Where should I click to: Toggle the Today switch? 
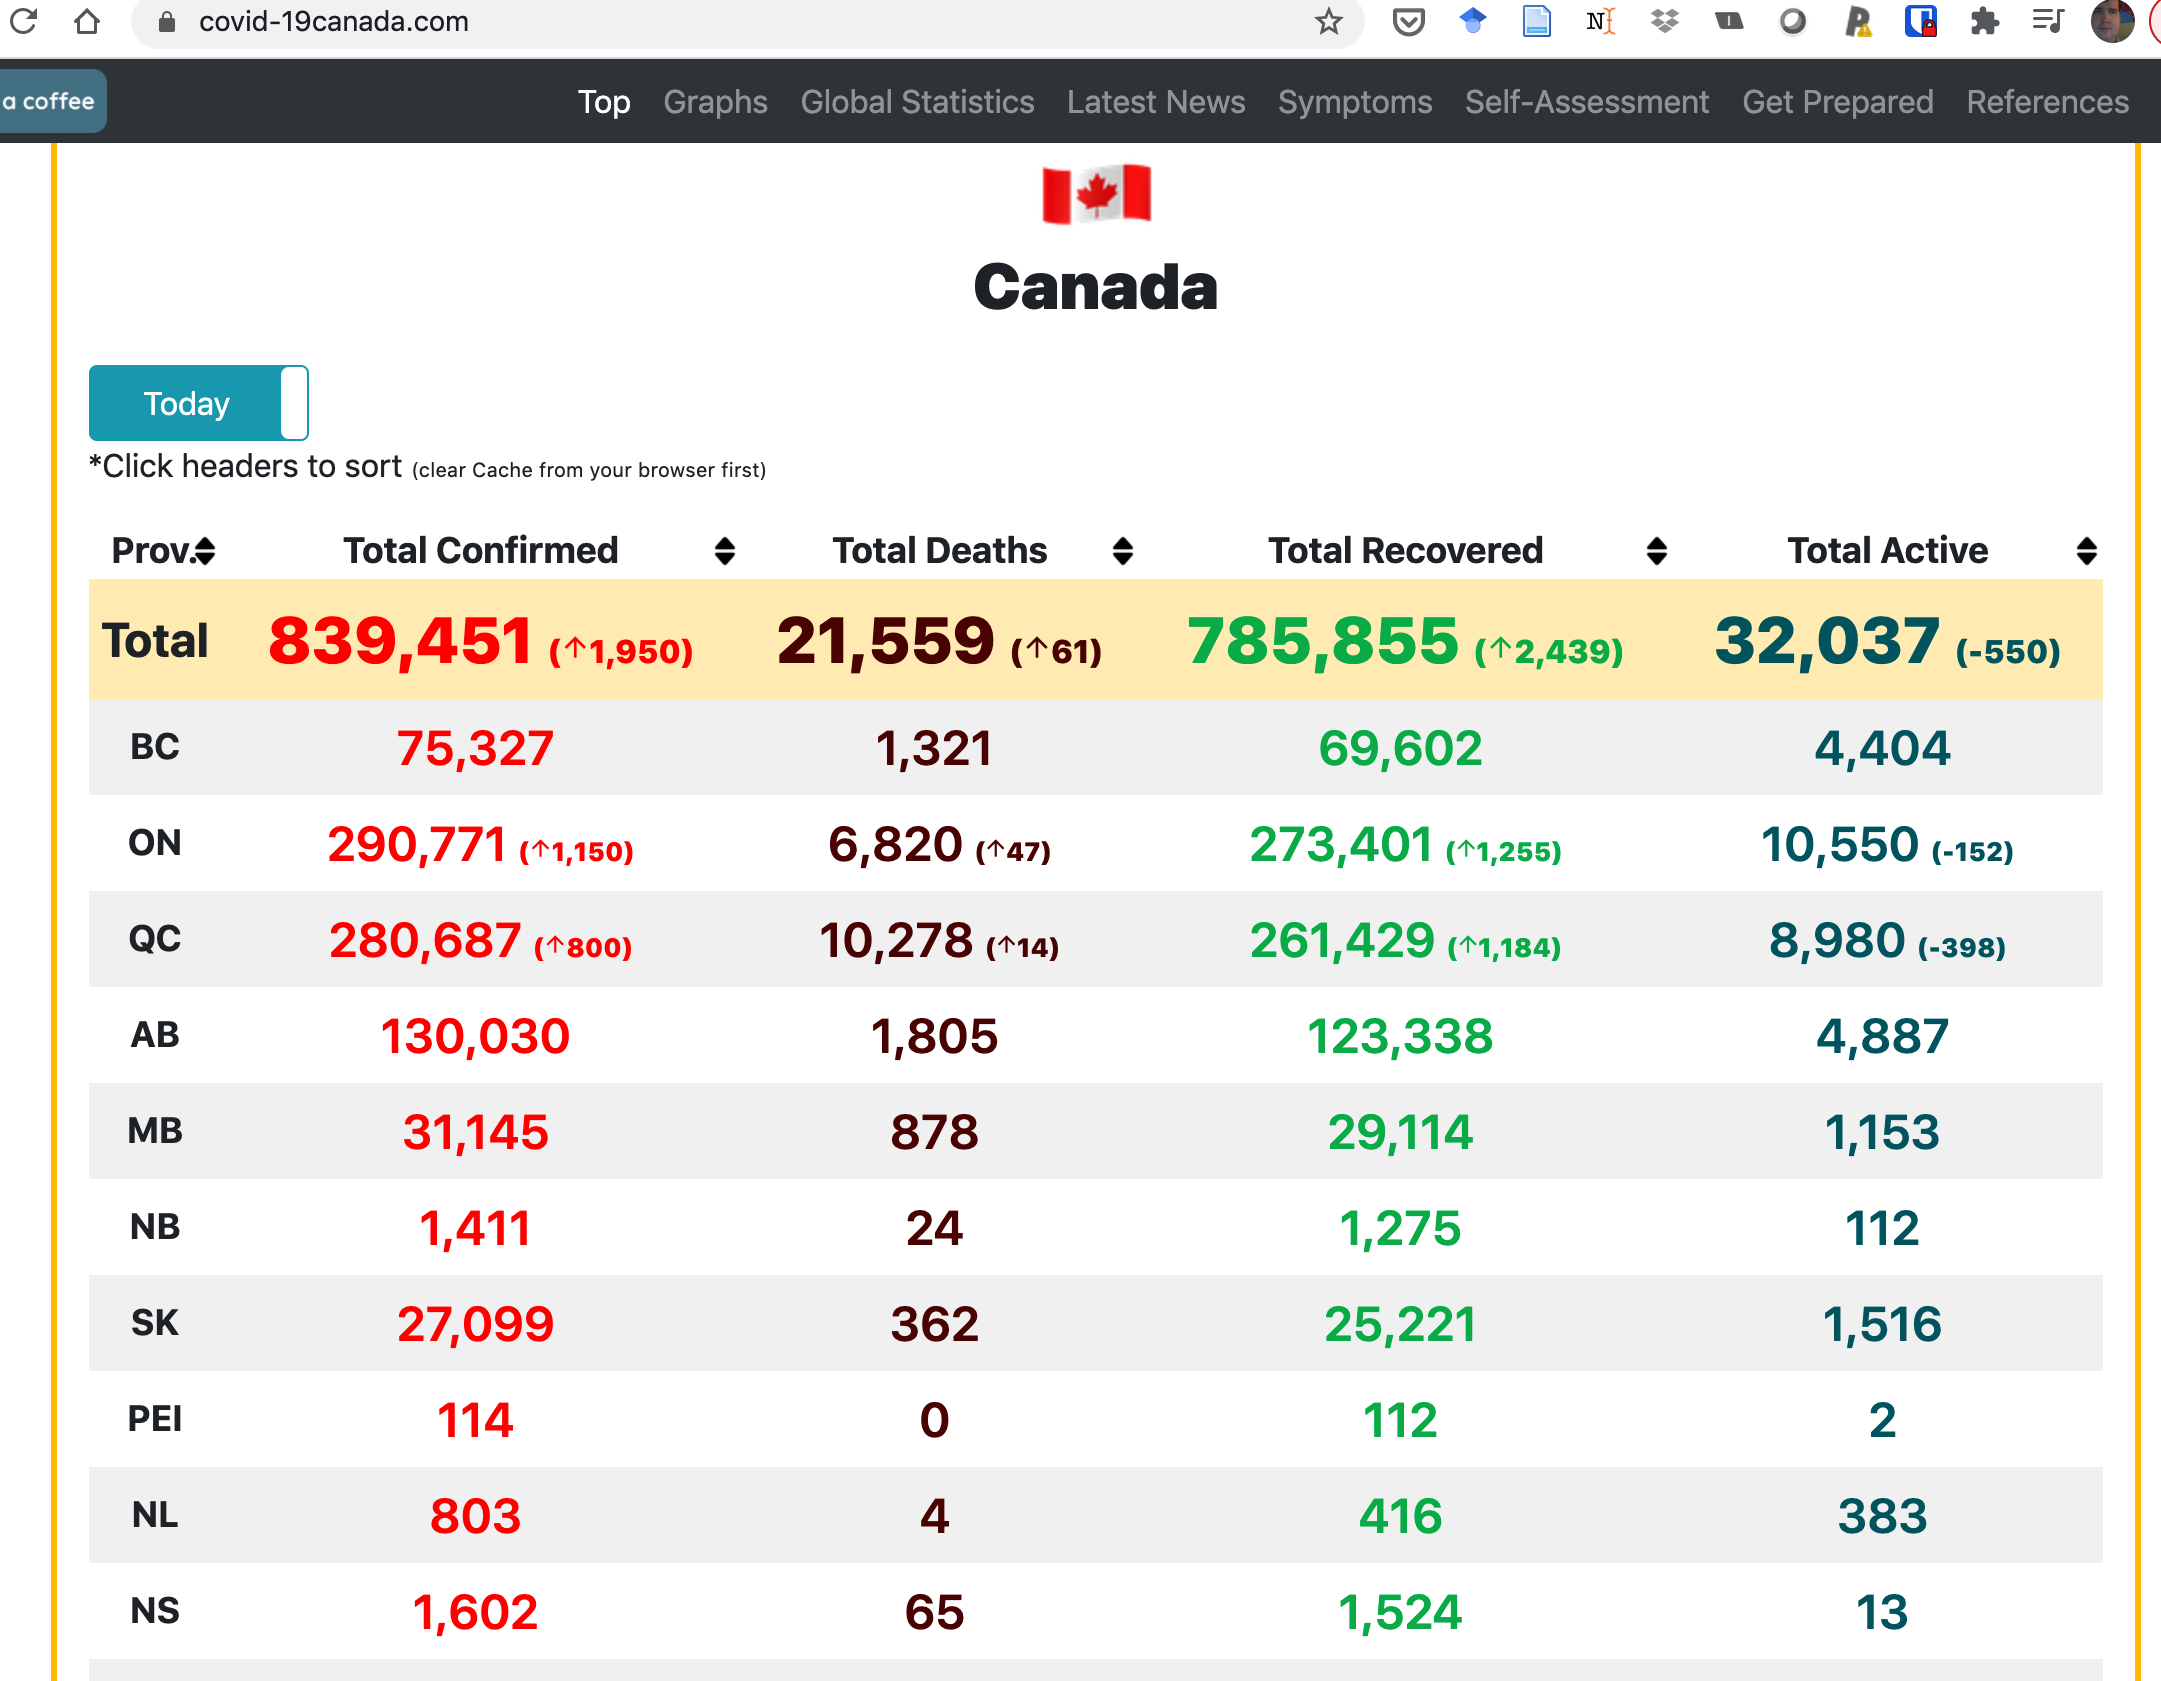click(198, 403)
